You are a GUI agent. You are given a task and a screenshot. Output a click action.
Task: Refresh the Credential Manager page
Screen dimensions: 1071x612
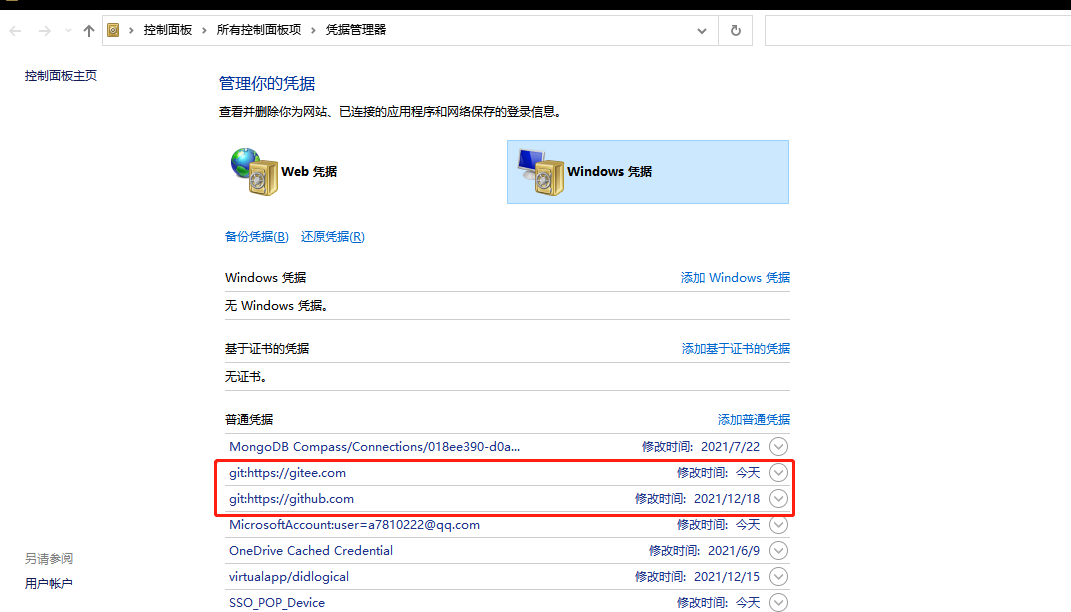coord(736,31)
